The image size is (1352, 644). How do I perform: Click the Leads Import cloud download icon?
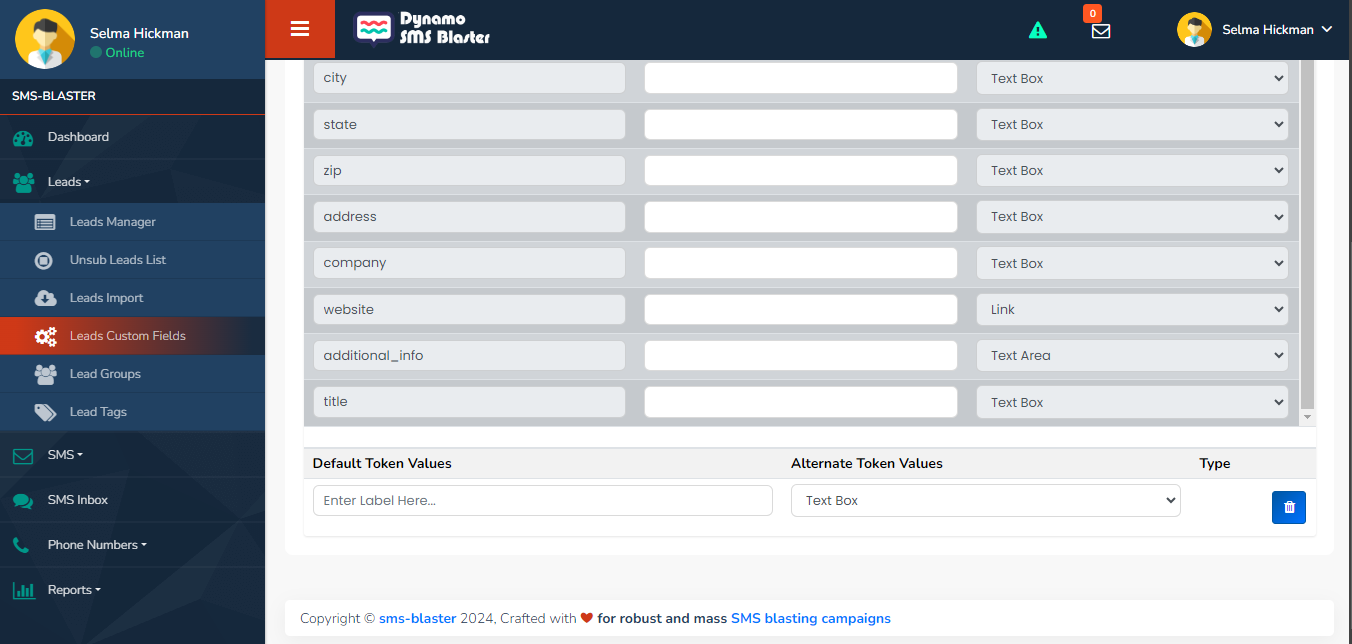[45, 298]
